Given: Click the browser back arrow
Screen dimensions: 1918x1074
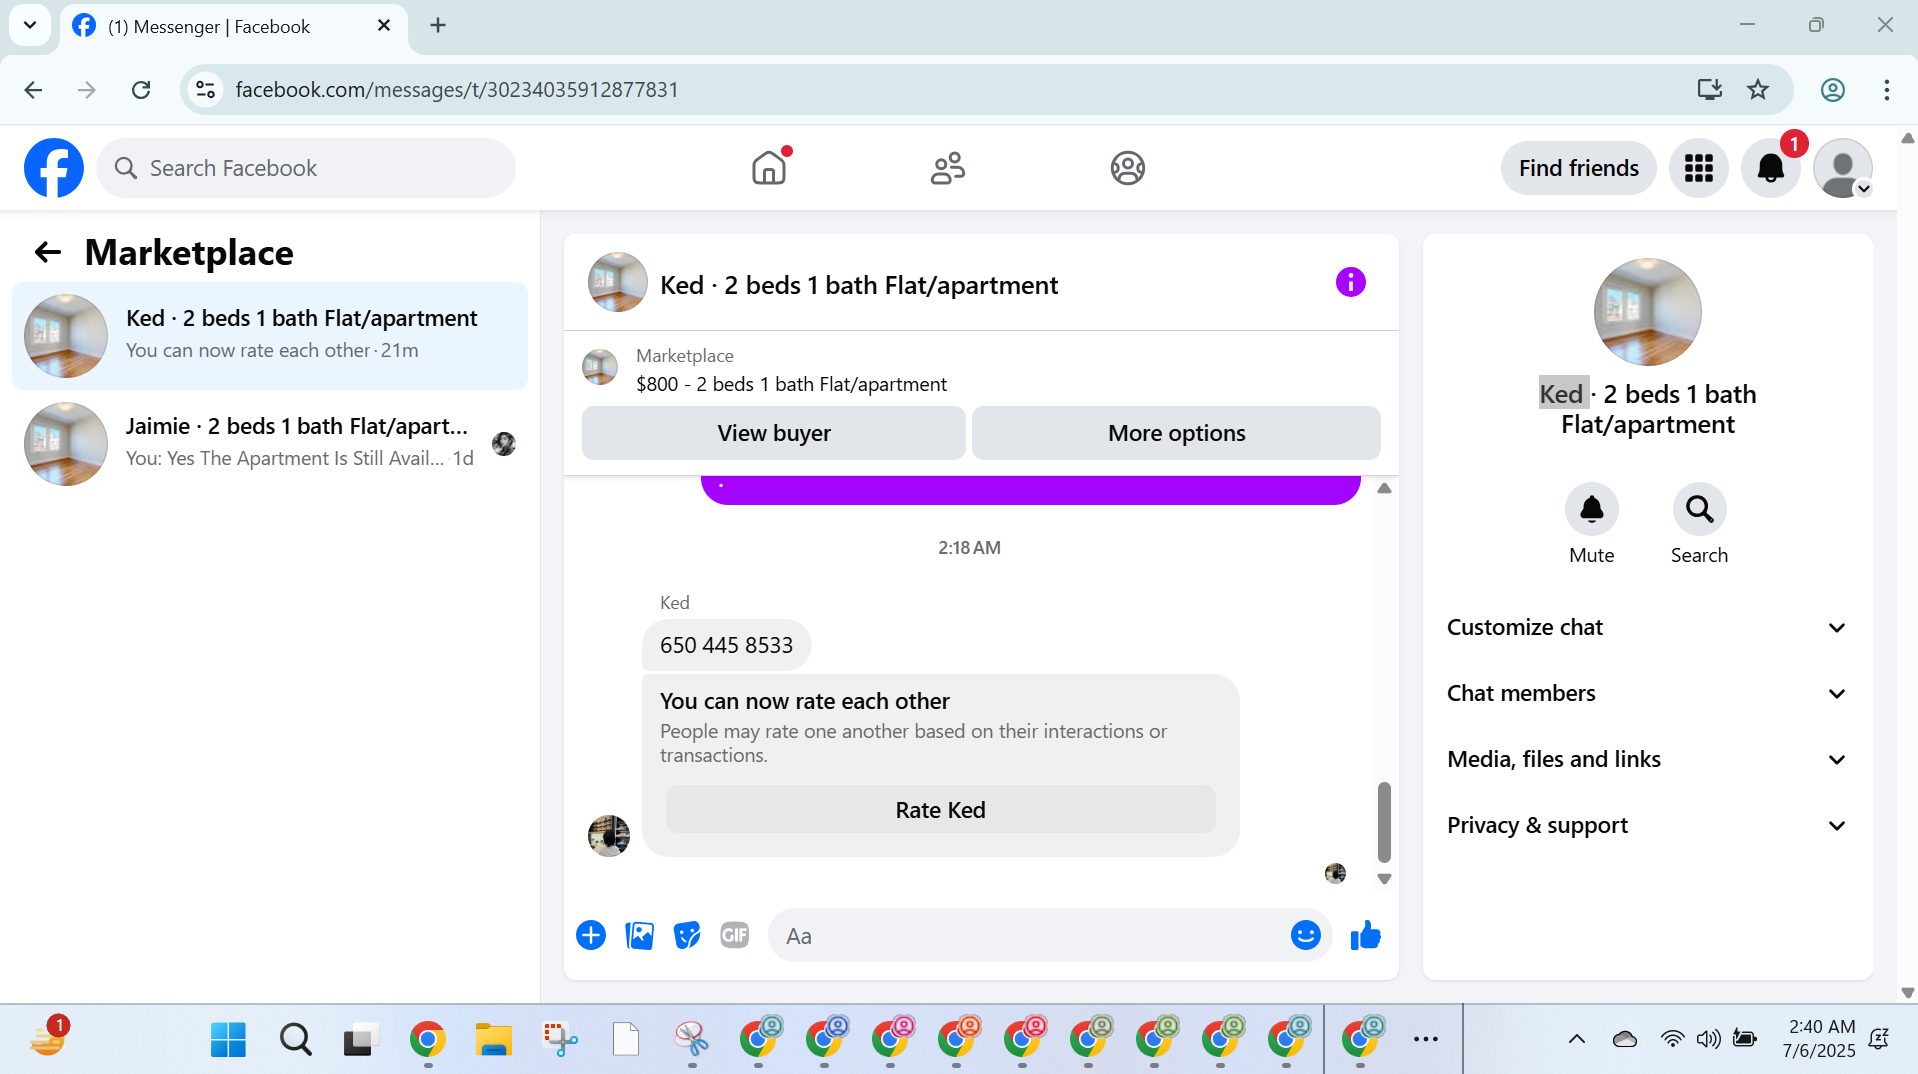Looking at the screenshot, I should pos(33,90).
